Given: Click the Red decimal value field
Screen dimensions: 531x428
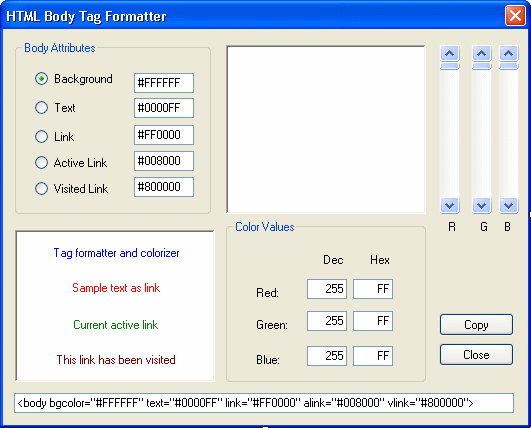Looking at the screenshot, I should [x=327, y=289].
